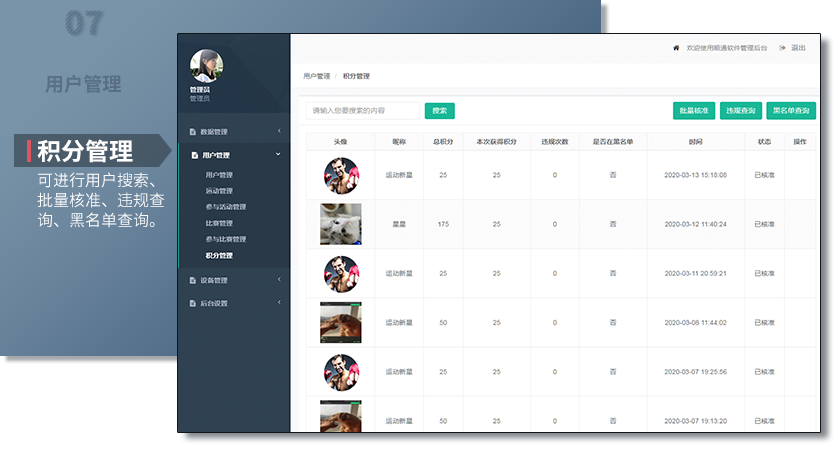This screenshot has height=457, width=836.
Task: Collapse the 用户管理 menu chevron
Action: pos(279,155)
